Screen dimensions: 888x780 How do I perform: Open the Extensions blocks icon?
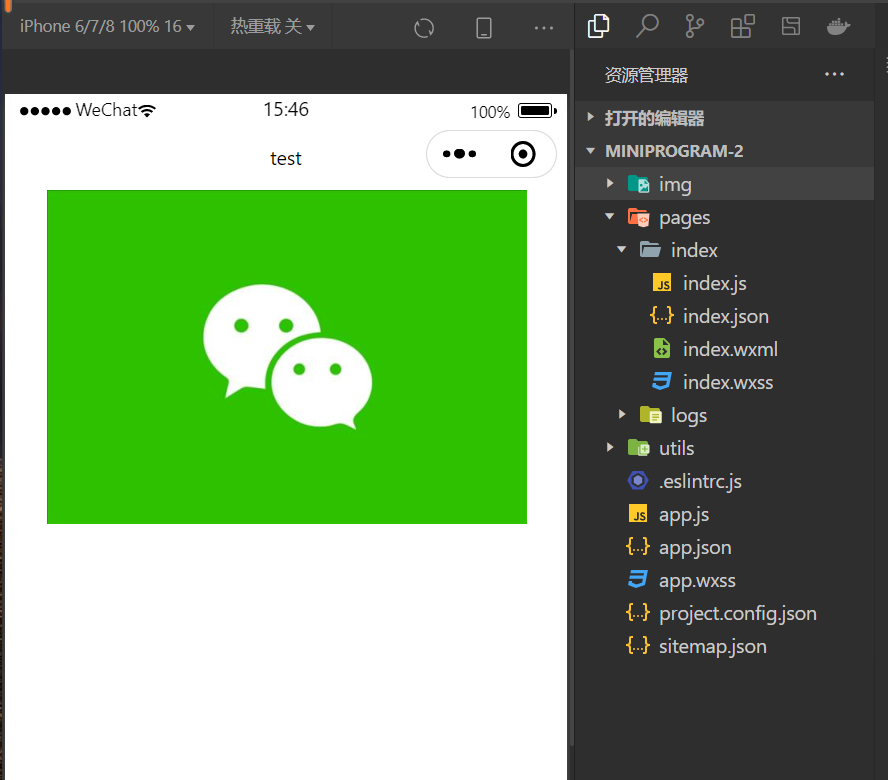click(742, 26)
